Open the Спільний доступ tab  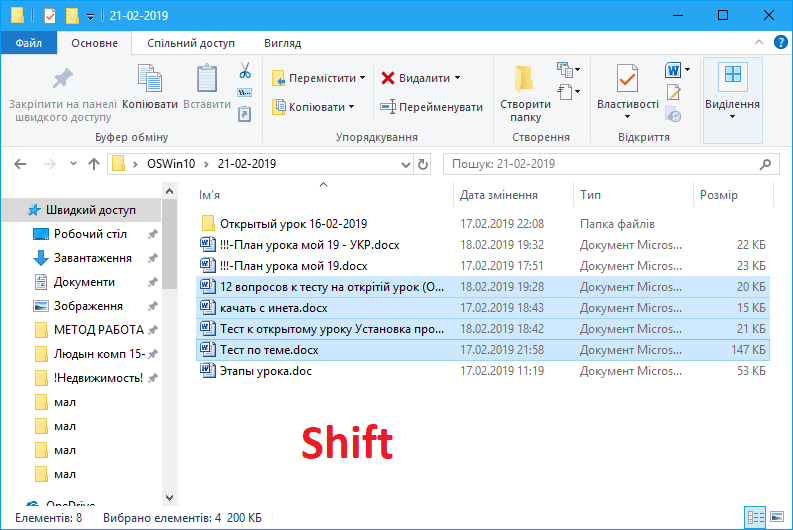tap(191, 43)
